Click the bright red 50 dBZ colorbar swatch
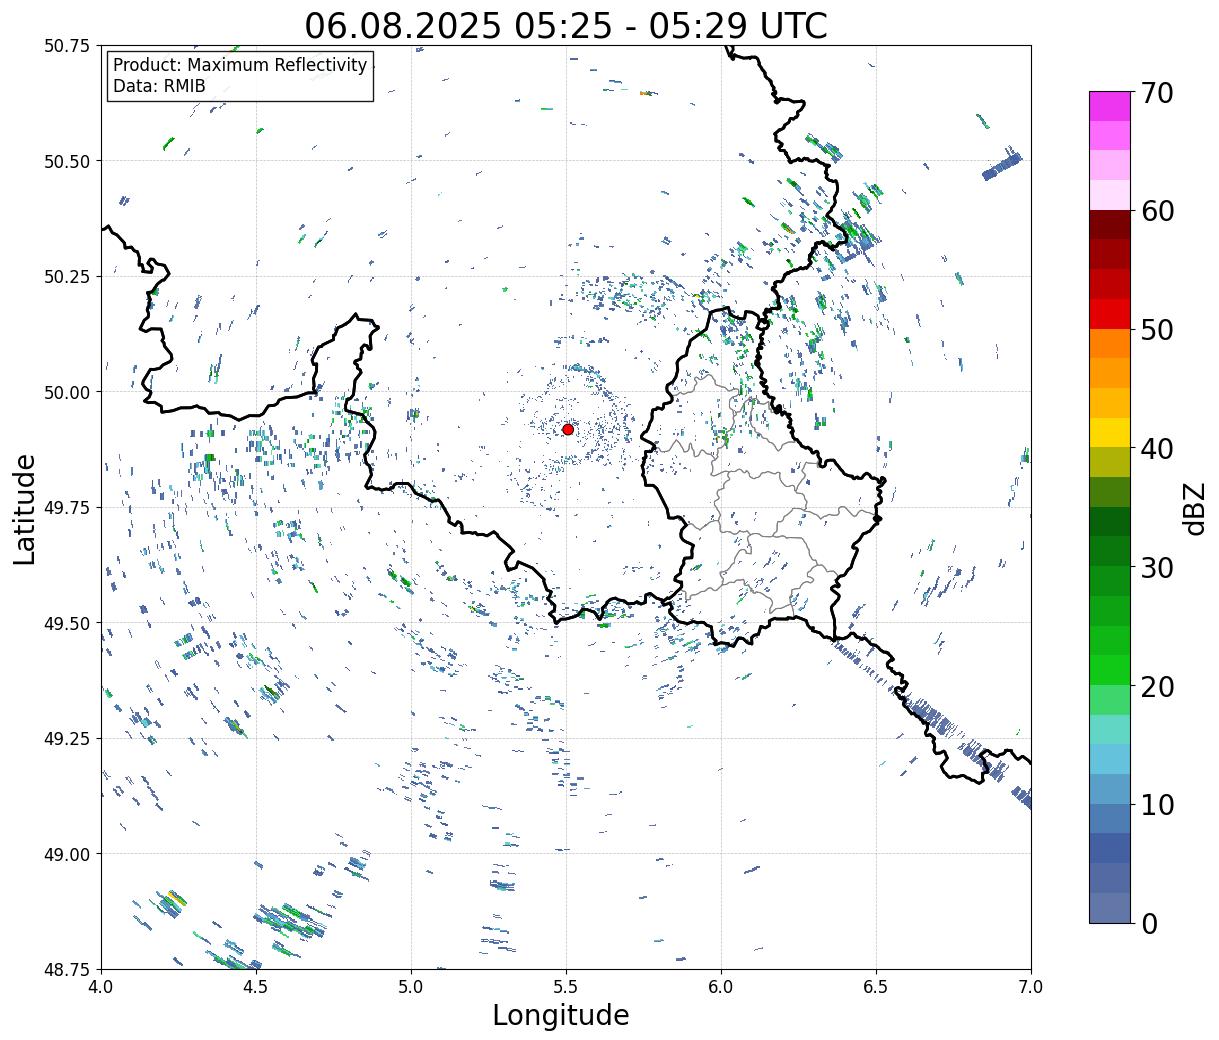The image size is (1219, 1040). [x=1110, y=314]
